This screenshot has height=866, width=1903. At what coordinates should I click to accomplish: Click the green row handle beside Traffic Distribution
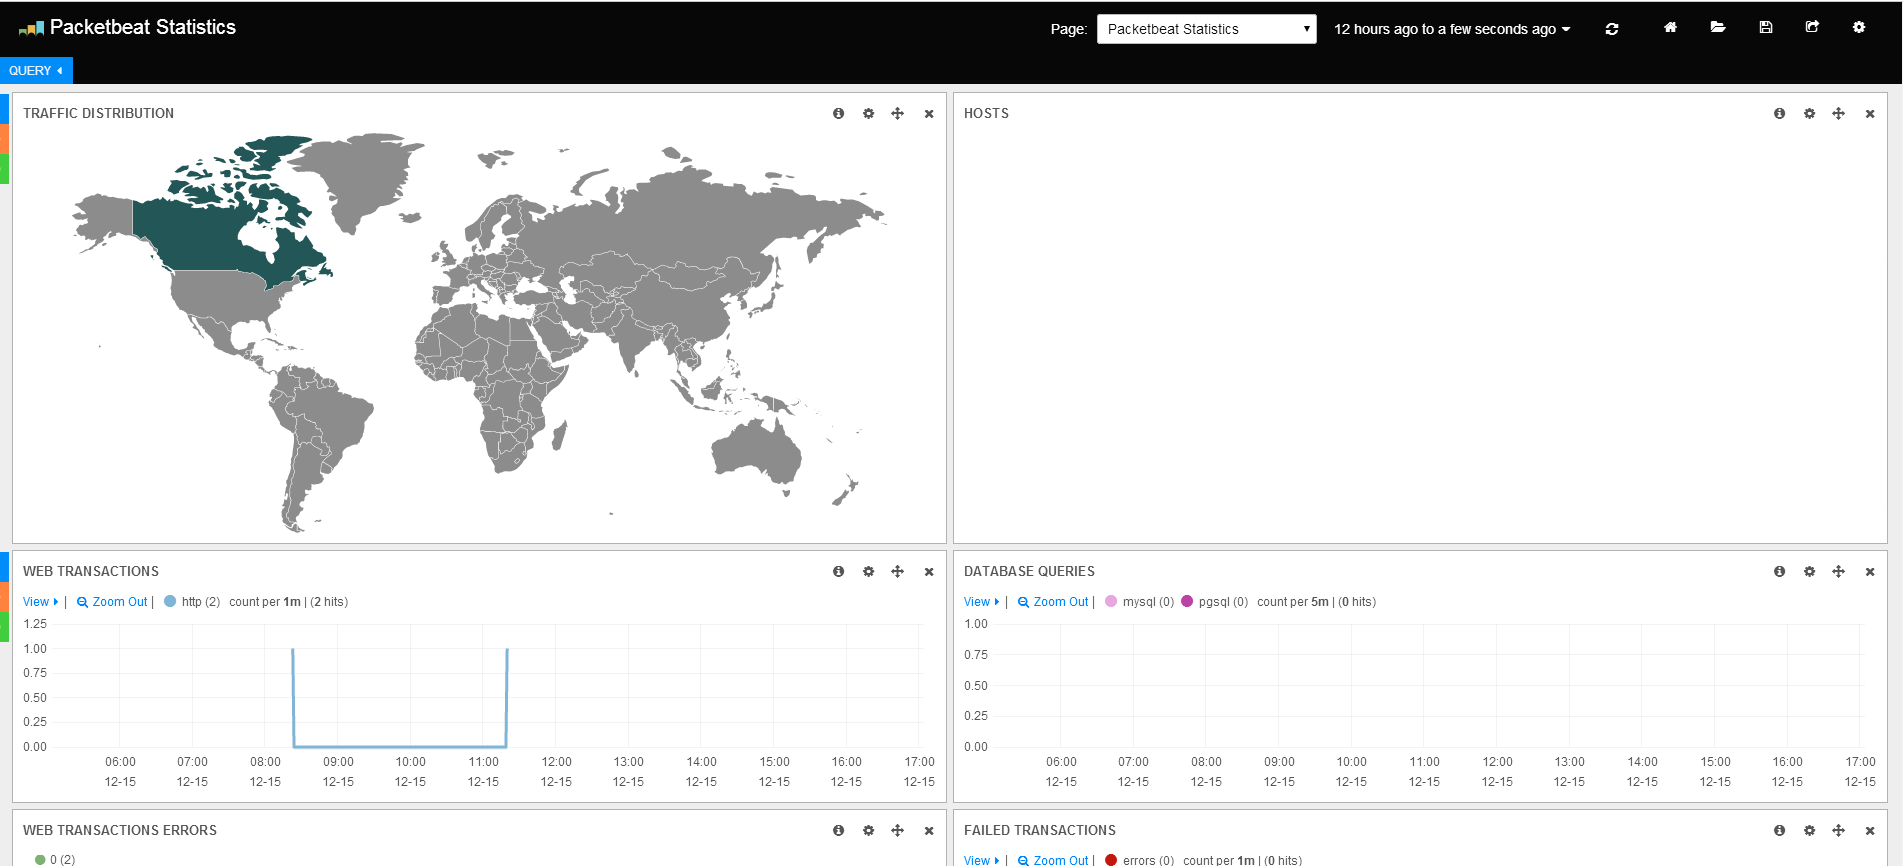pyautogui.click(x=4, y=169)
